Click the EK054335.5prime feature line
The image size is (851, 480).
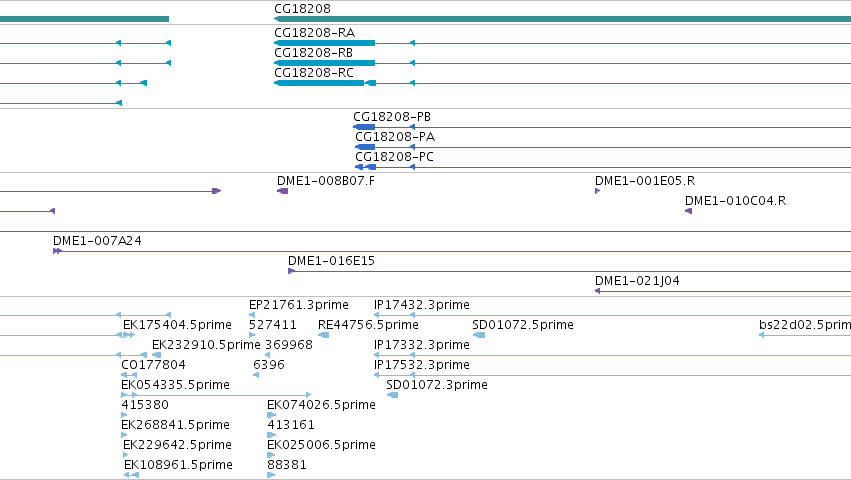coord(216,395)
